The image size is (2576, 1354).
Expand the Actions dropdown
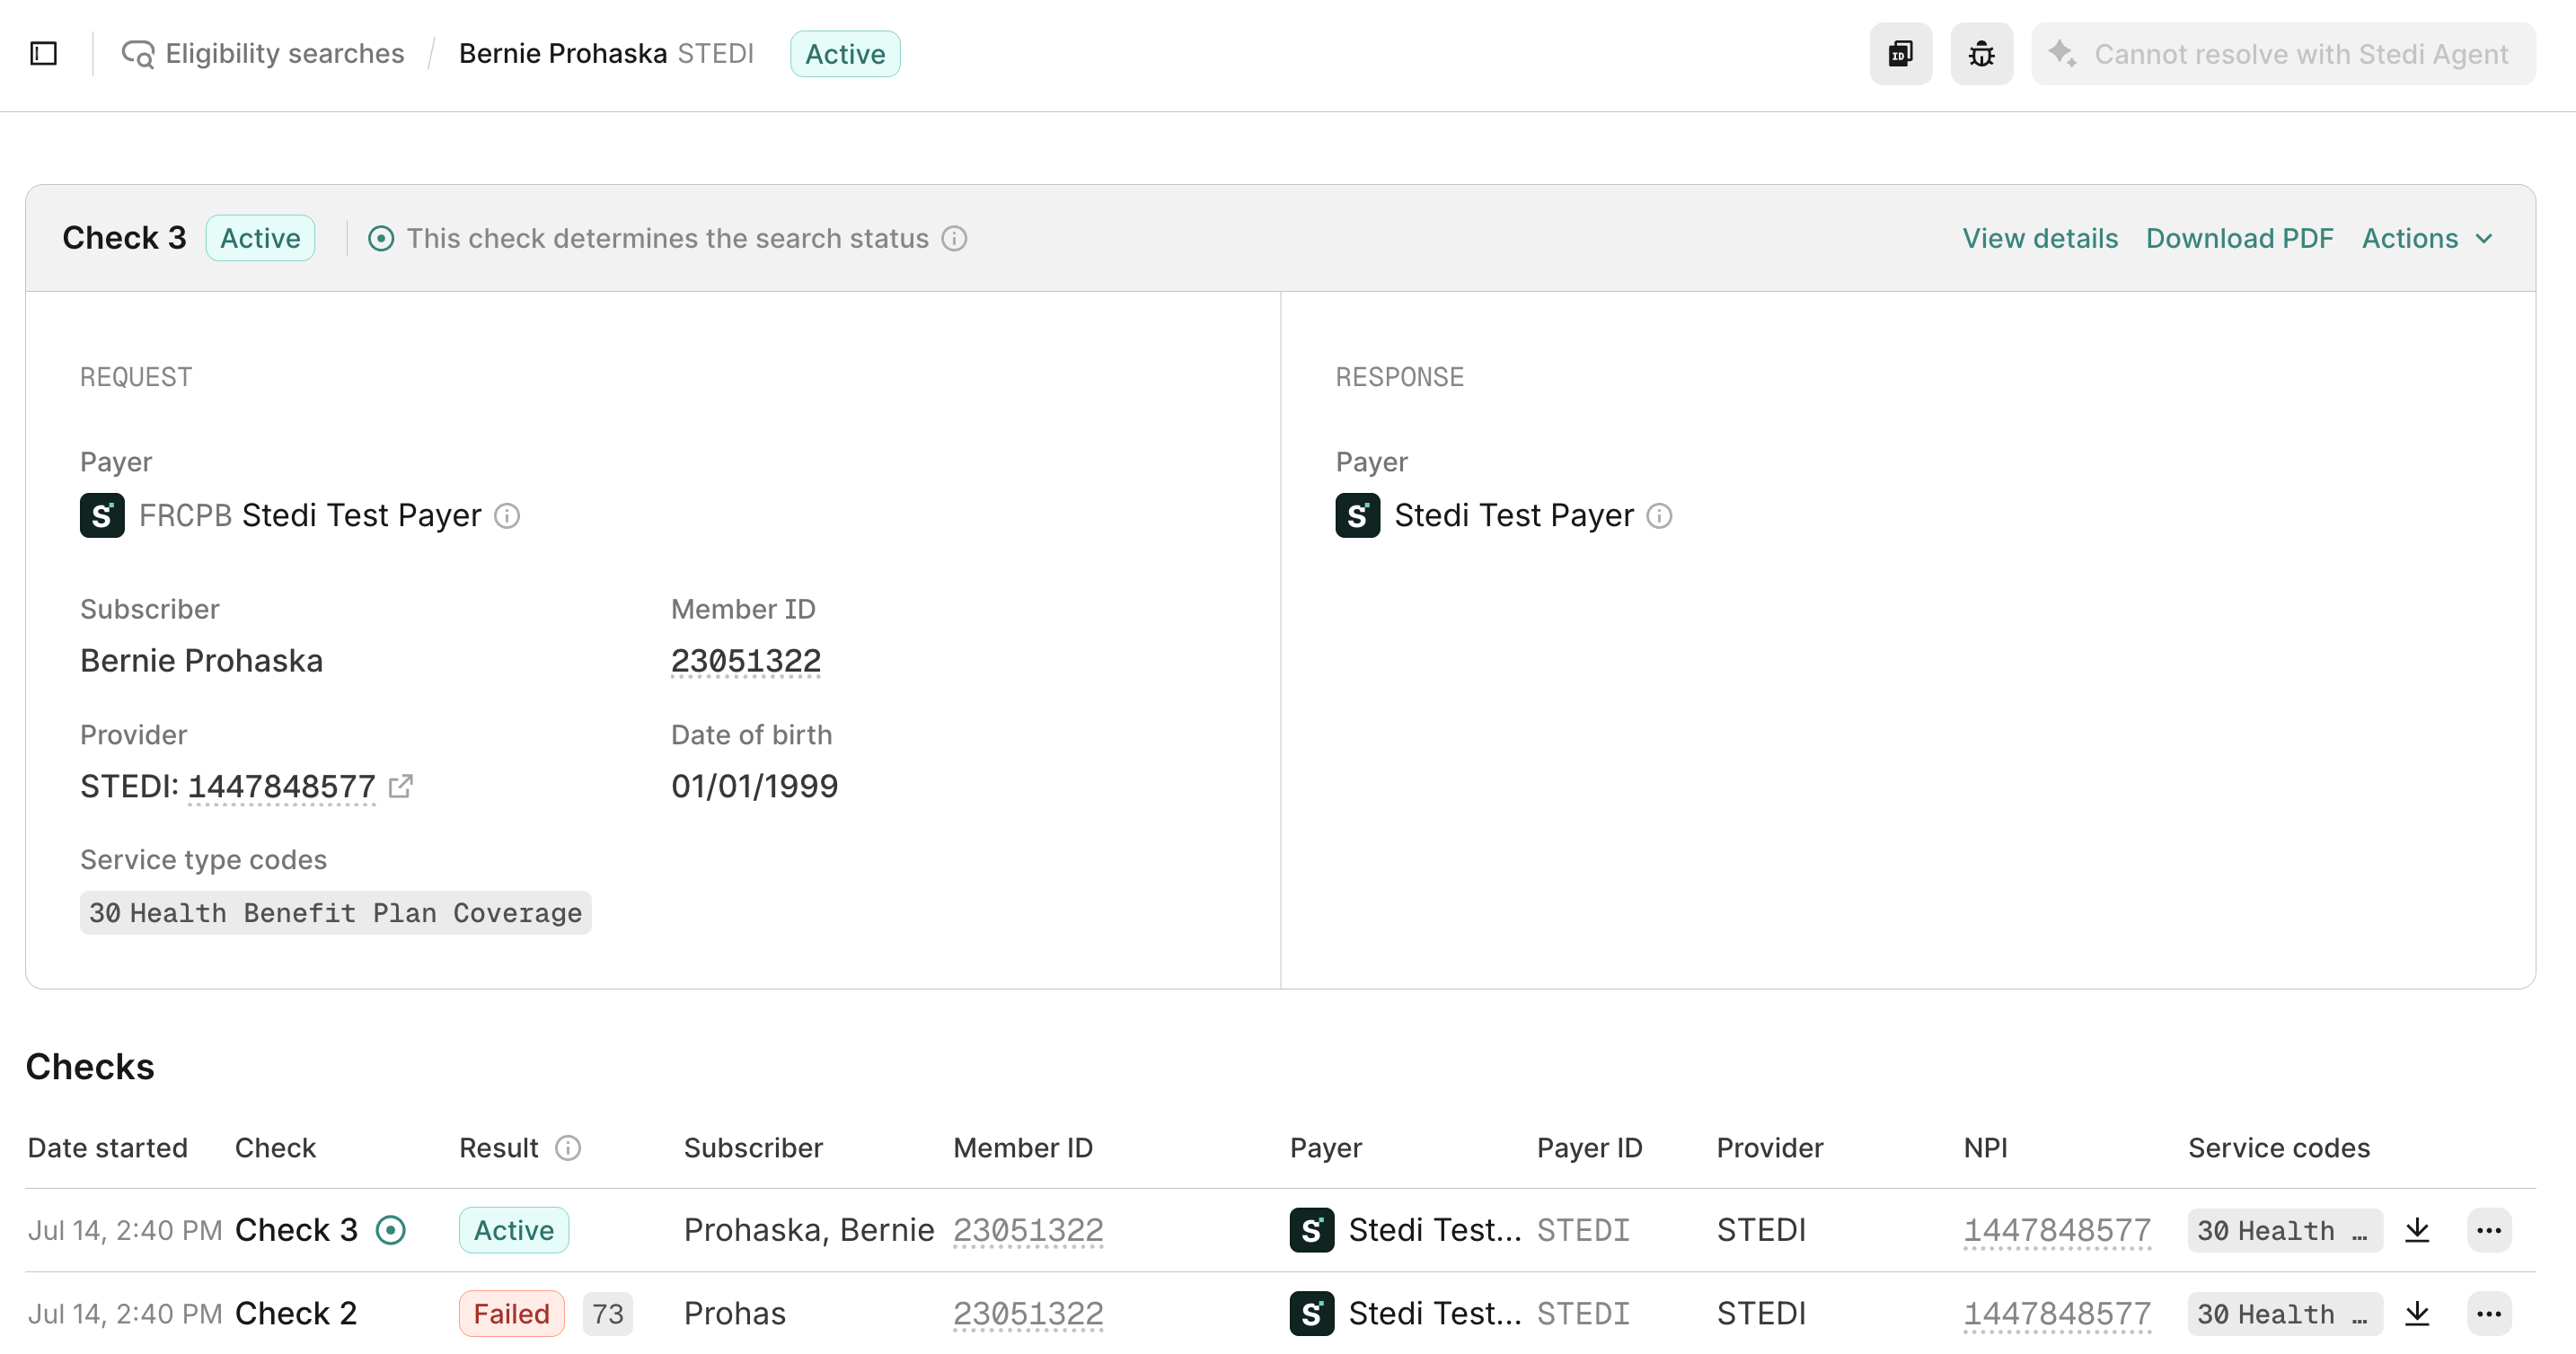click(2428, 238)
